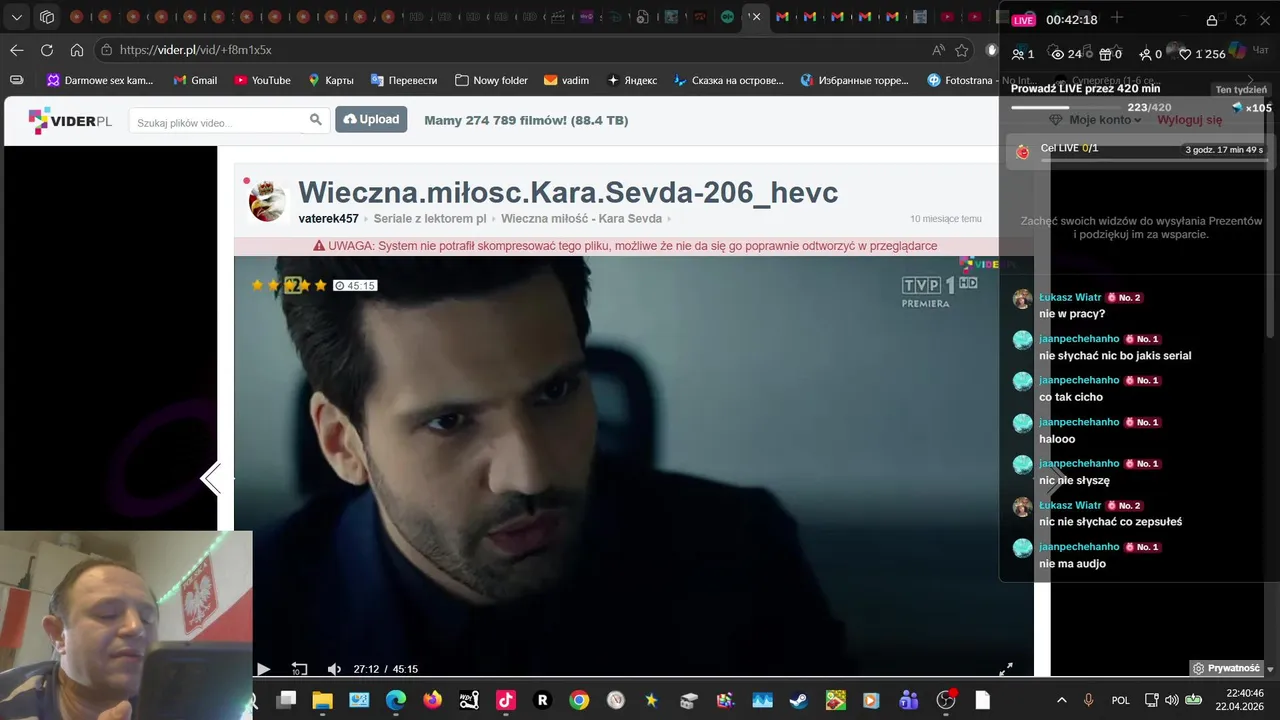
Task: Open the Избранные торре bookmark
Action: (x=855, y=80)
